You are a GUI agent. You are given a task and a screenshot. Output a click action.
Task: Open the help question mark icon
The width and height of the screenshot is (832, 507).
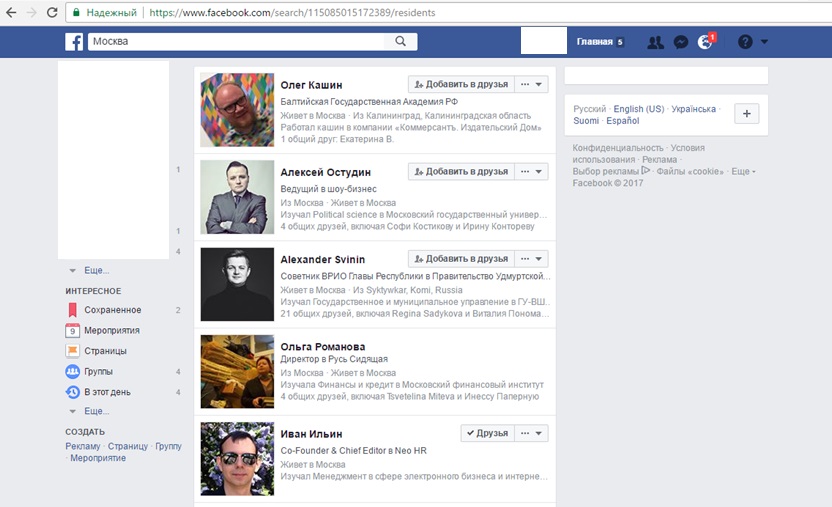(x=744, y=42)
